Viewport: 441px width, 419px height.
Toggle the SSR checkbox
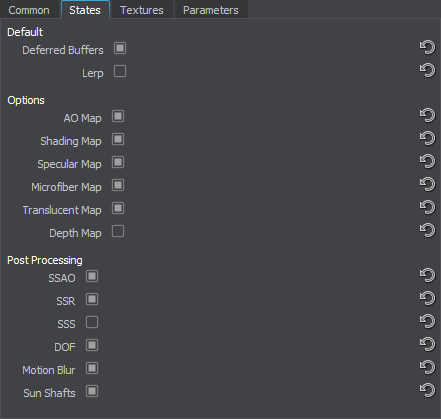pyautogui.click(x=92, y=299)
